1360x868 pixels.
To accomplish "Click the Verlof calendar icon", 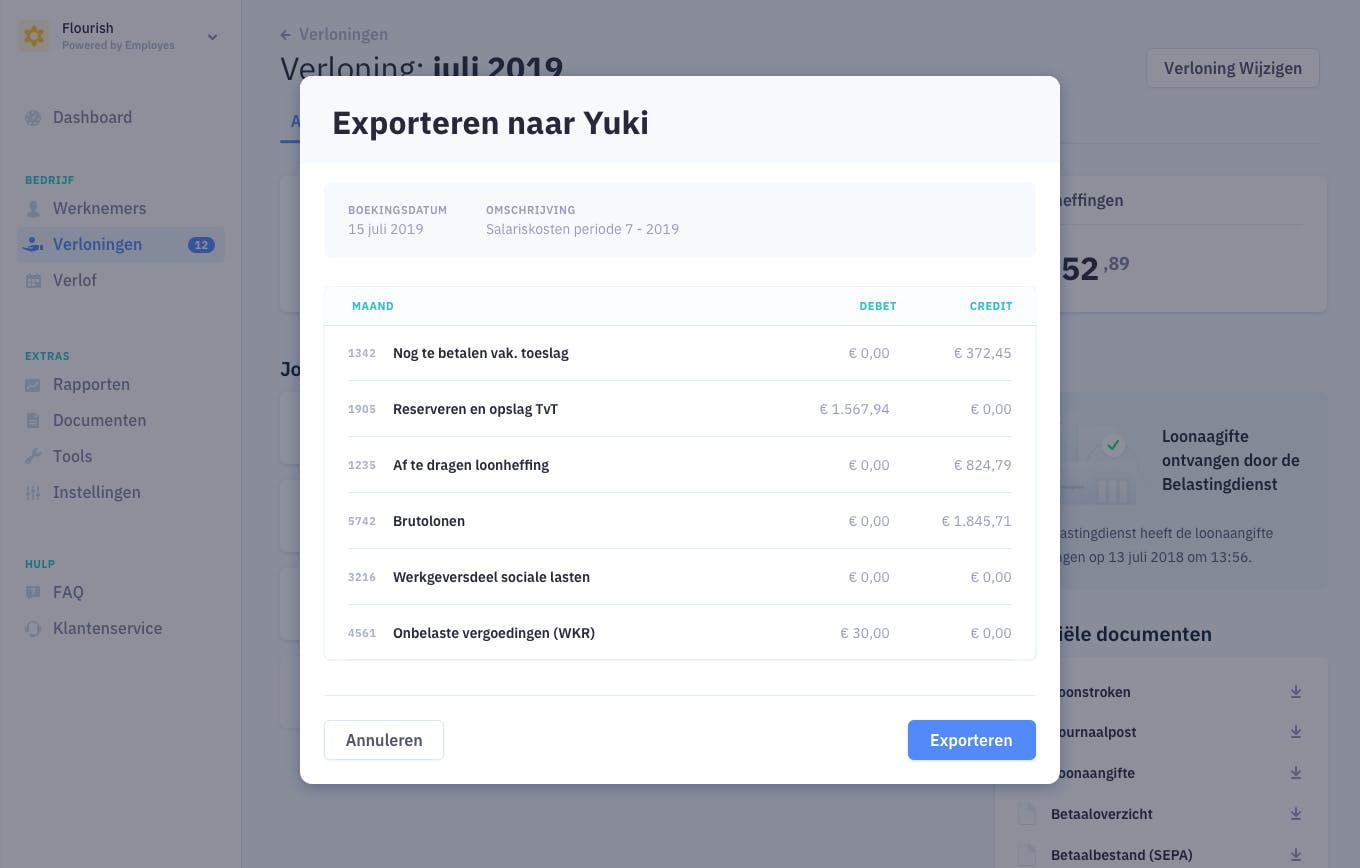I will [x=33, y=281].
